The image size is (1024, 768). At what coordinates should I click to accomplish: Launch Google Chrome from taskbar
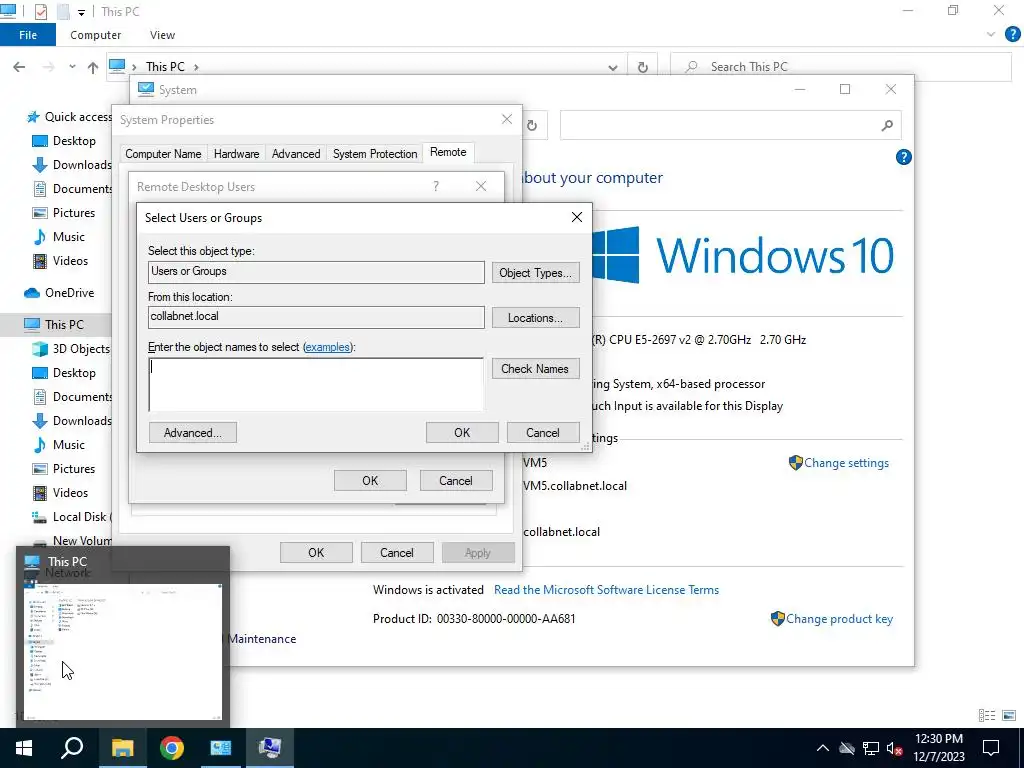click(x=172, y=748)
